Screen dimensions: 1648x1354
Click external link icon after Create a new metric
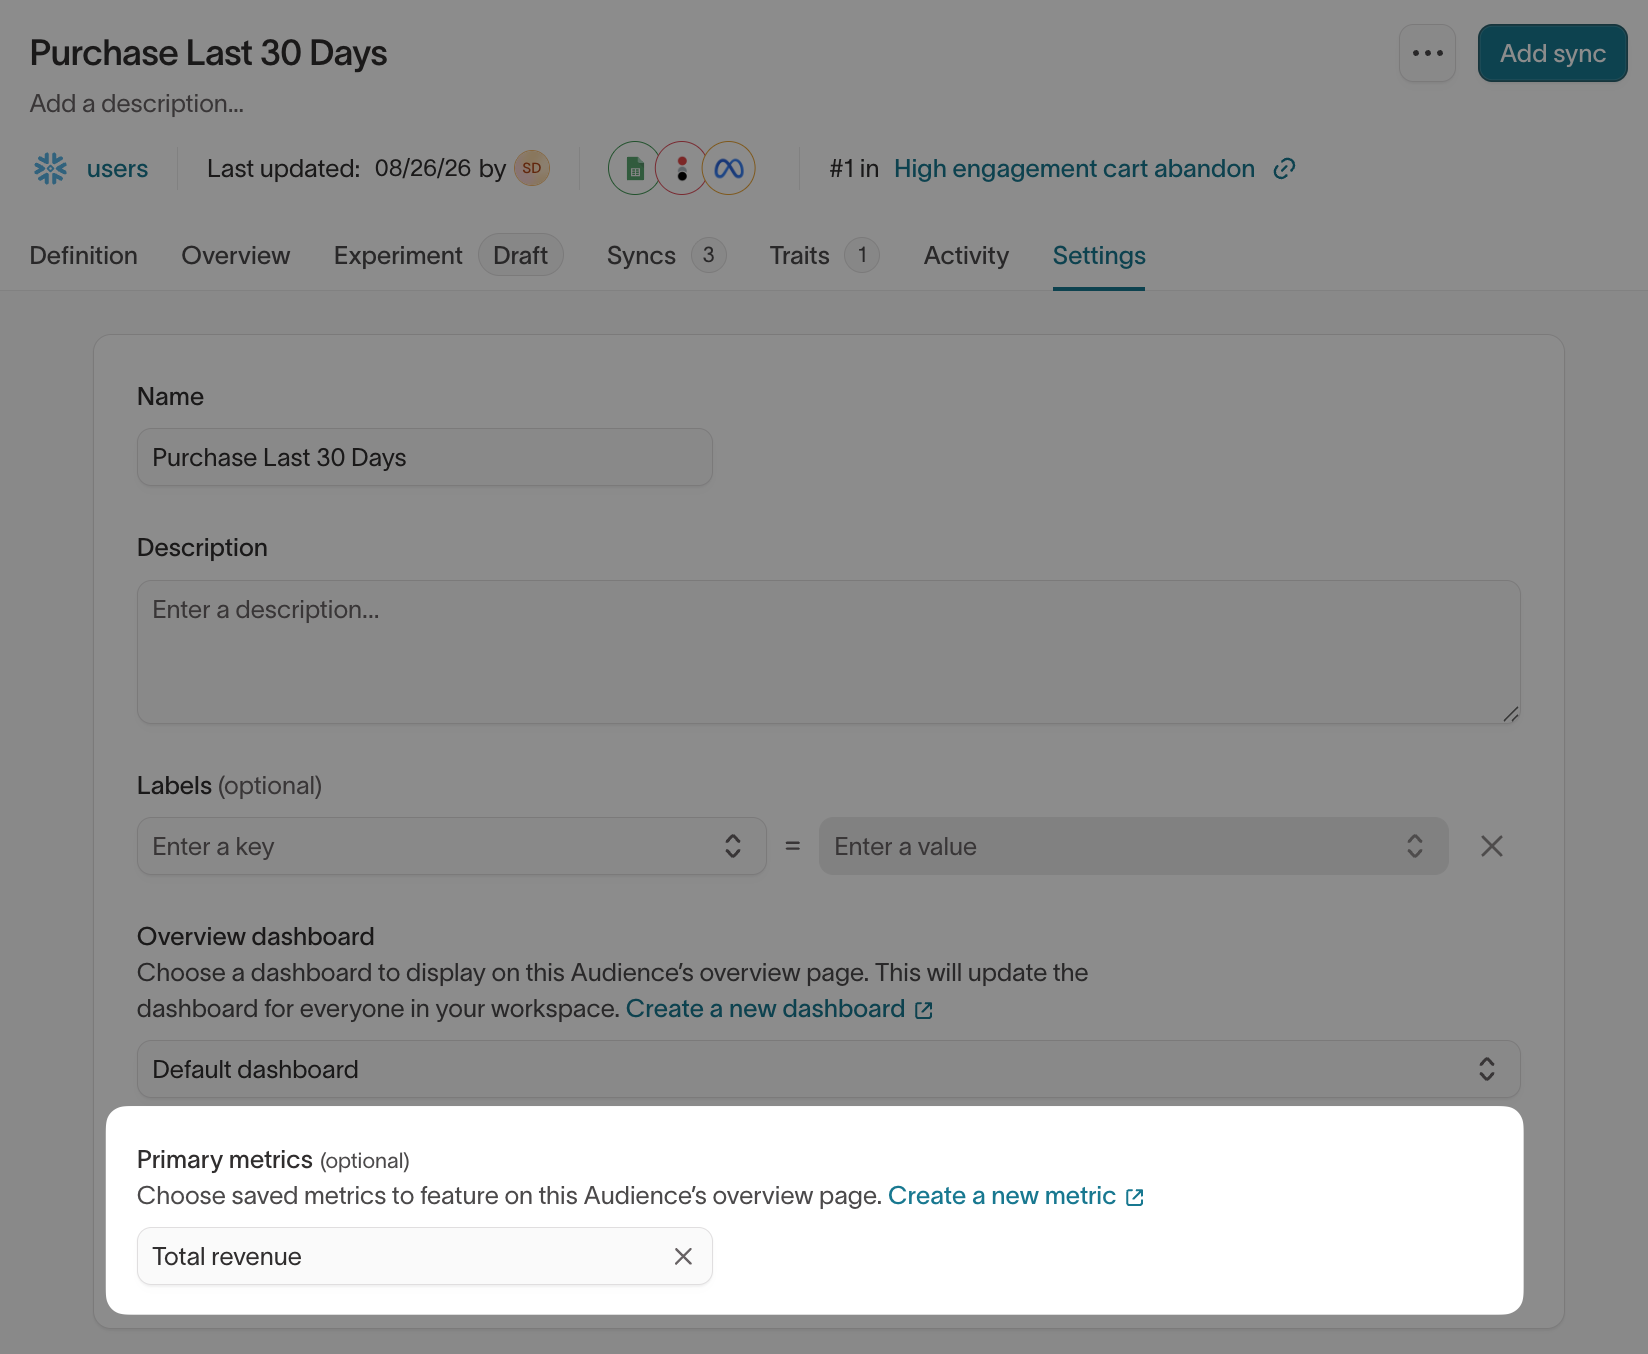pos(1135,1197)
